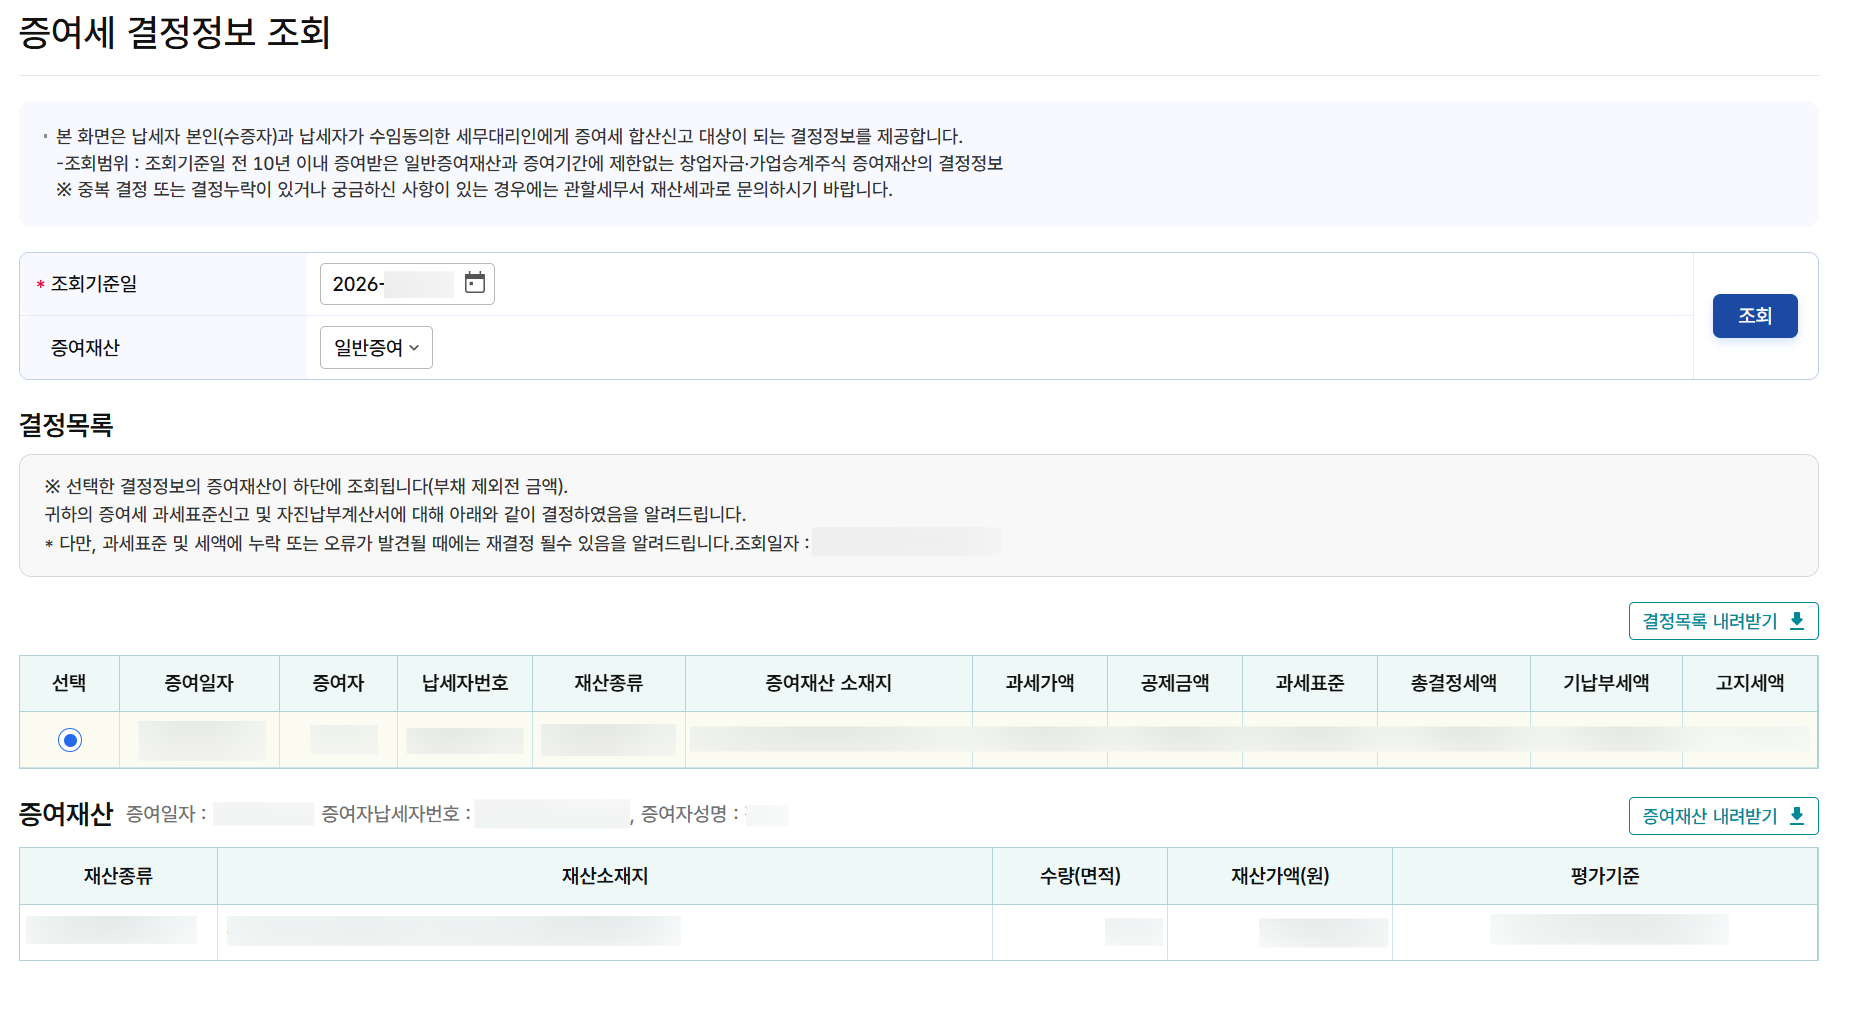Click the 과세표준 column header
This screenshot has height=1014, width=1853.
1310,683
